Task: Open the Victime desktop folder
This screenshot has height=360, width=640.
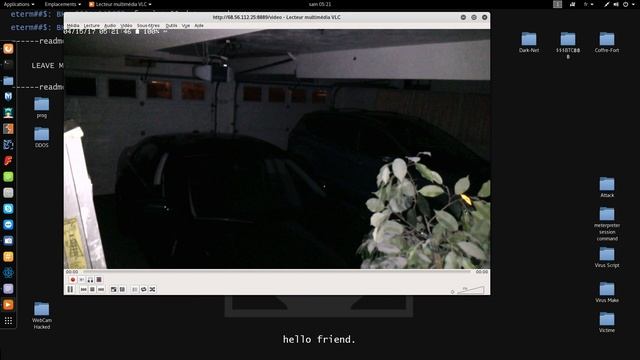Action: point(607,322)
